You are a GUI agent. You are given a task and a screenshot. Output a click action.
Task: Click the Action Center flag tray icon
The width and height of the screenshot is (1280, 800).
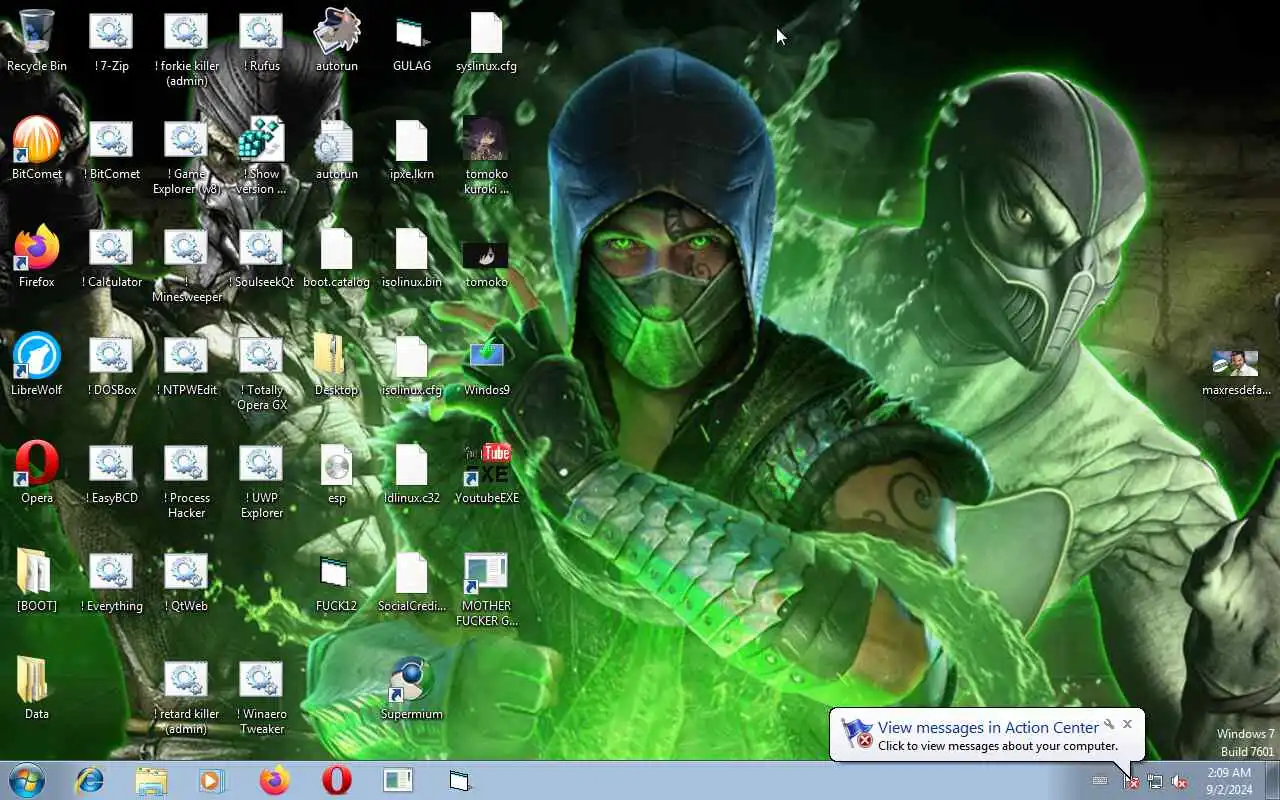[1131, 781]
